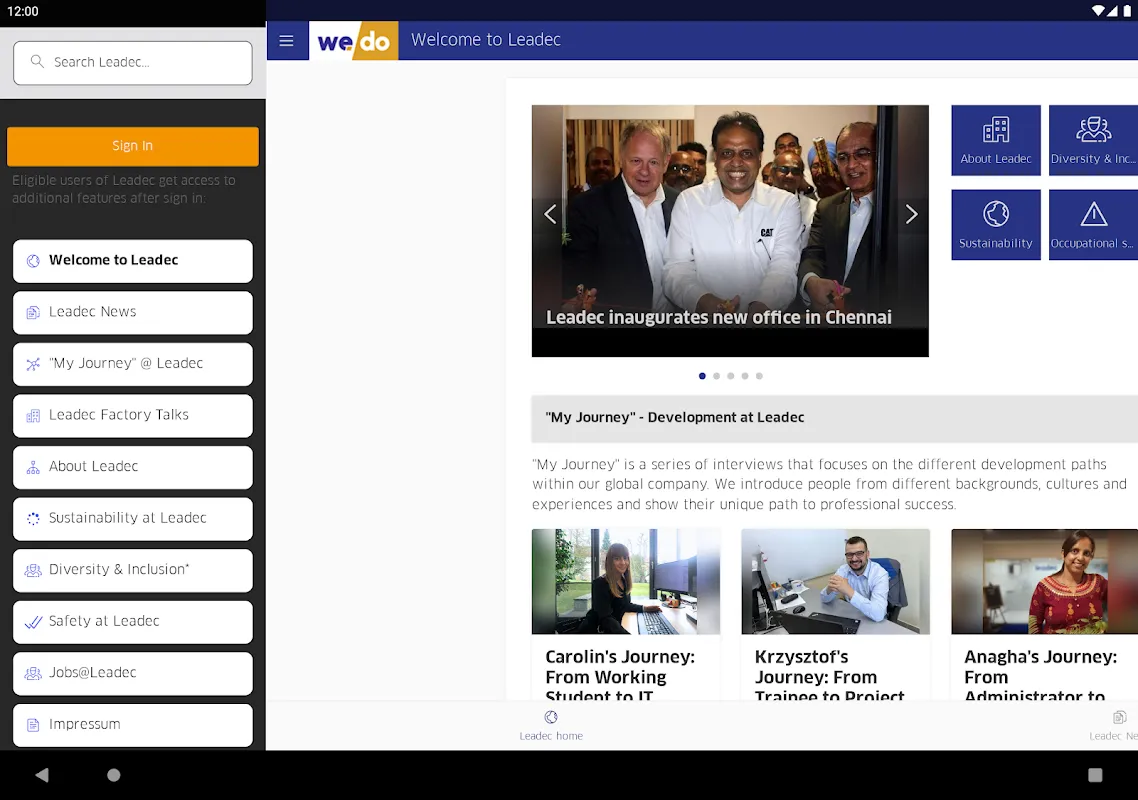This screenshot has width=1138, height=800.
Task: Click the 12:00 status bar clock
Action: point(22,12)
